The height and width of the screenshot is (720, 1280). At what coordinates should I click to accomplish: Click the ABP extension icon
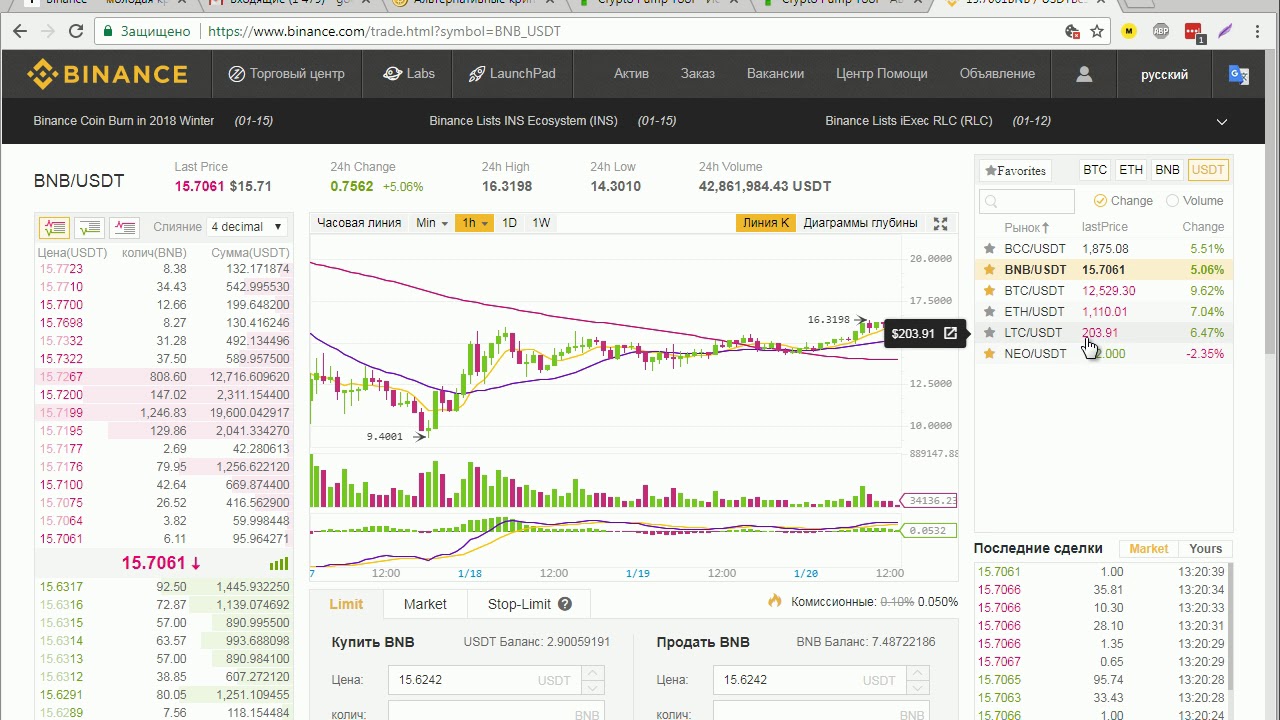[x=1161, y=31]
